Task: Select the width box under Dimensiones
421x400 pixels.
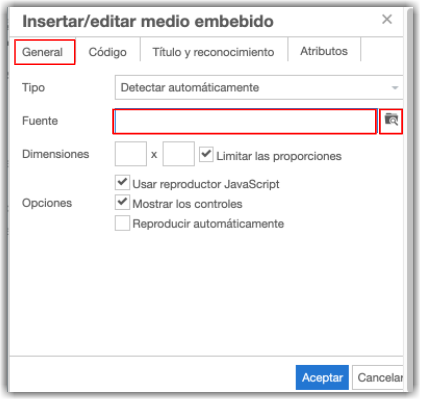Action: tap(131, 154)
